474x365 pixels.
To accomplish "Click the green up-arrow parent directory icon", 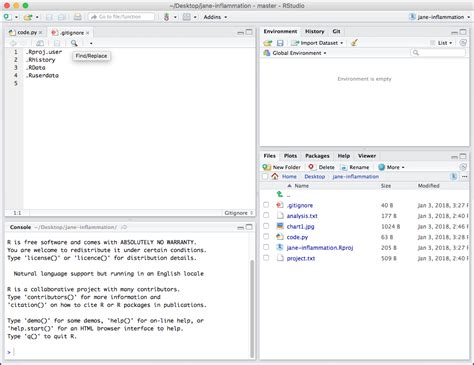I will point(280,194).
